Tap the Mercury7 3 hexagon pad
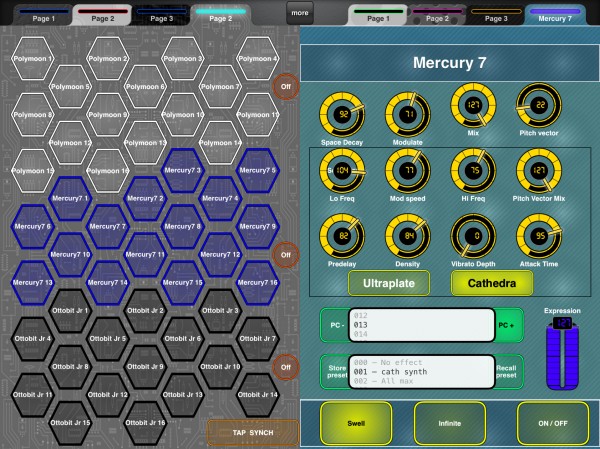This screenshot has width=600, height=449. 183,170
